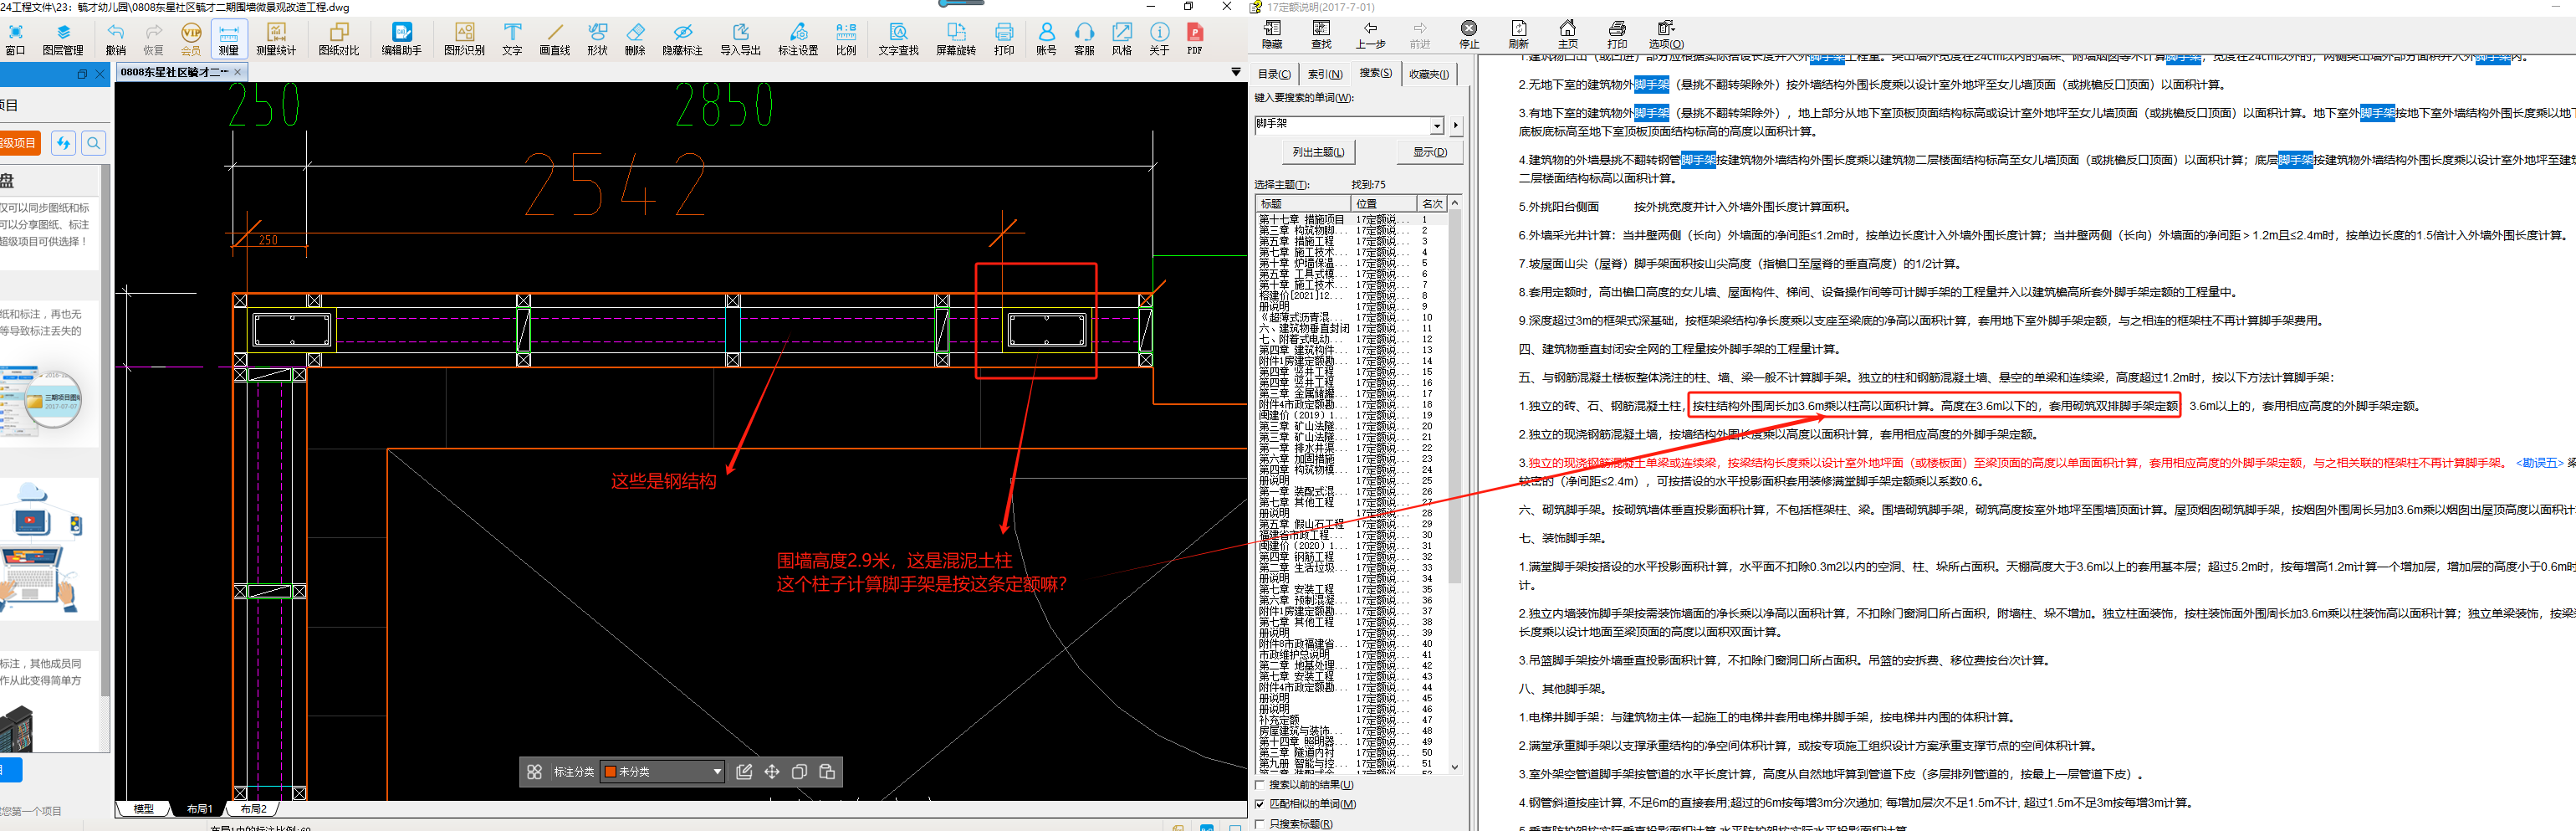Click the 查找 locate icon in help viewer
The height and width of the screenshot is (831, 2576).
coord(1321,34)
